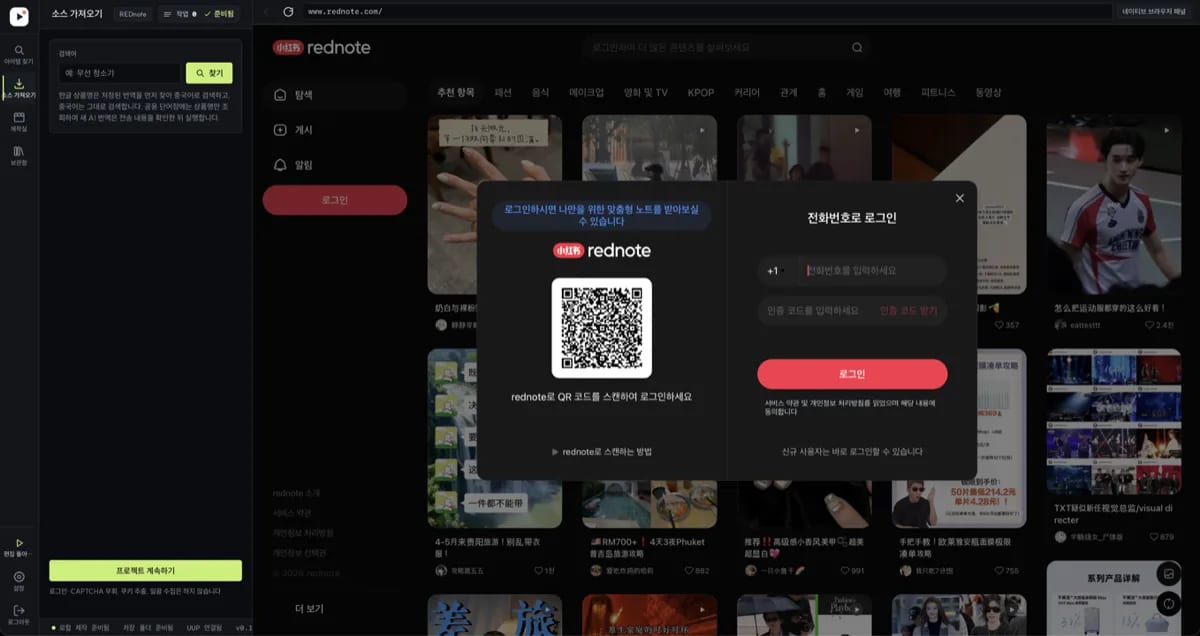Open the 제작실 sidebar icon
The width and height of the screenshot is (1200, 636).
(x=19, y=122)
